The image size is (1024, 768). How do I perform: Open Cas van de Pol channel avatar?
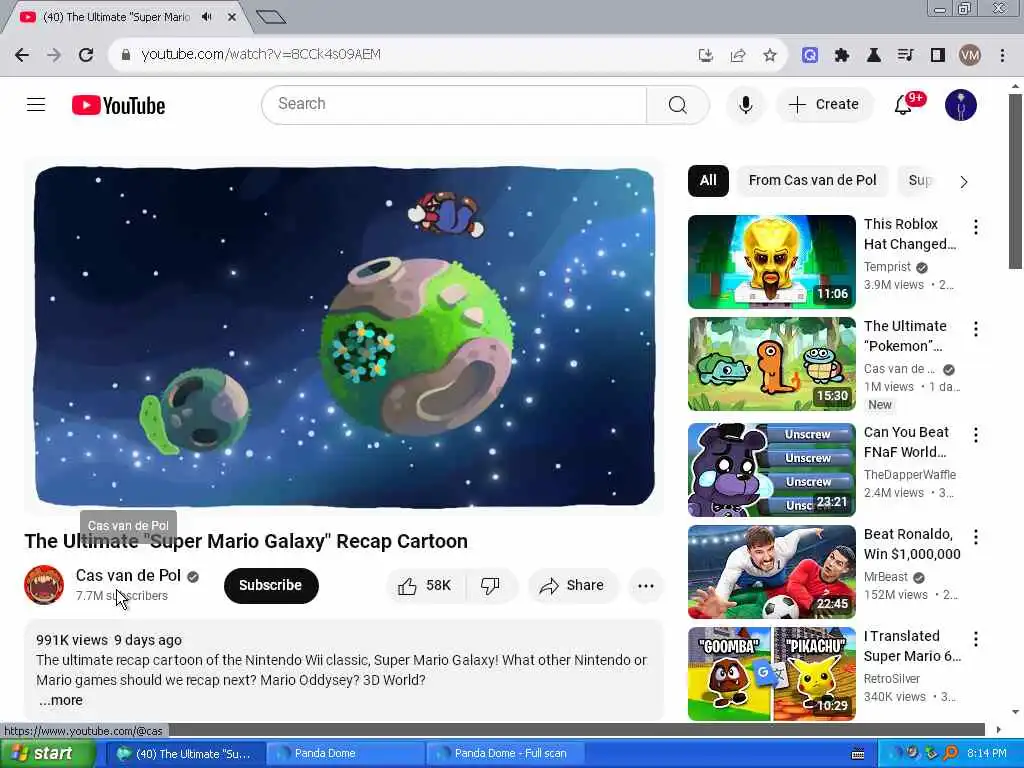44,584
